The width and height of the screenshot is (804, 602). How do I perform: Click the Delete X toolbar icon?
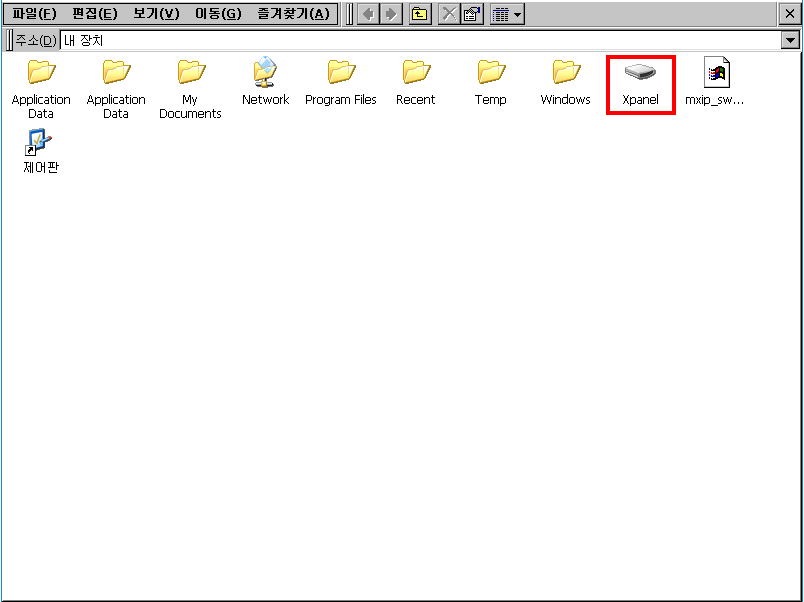coord(449,14)
